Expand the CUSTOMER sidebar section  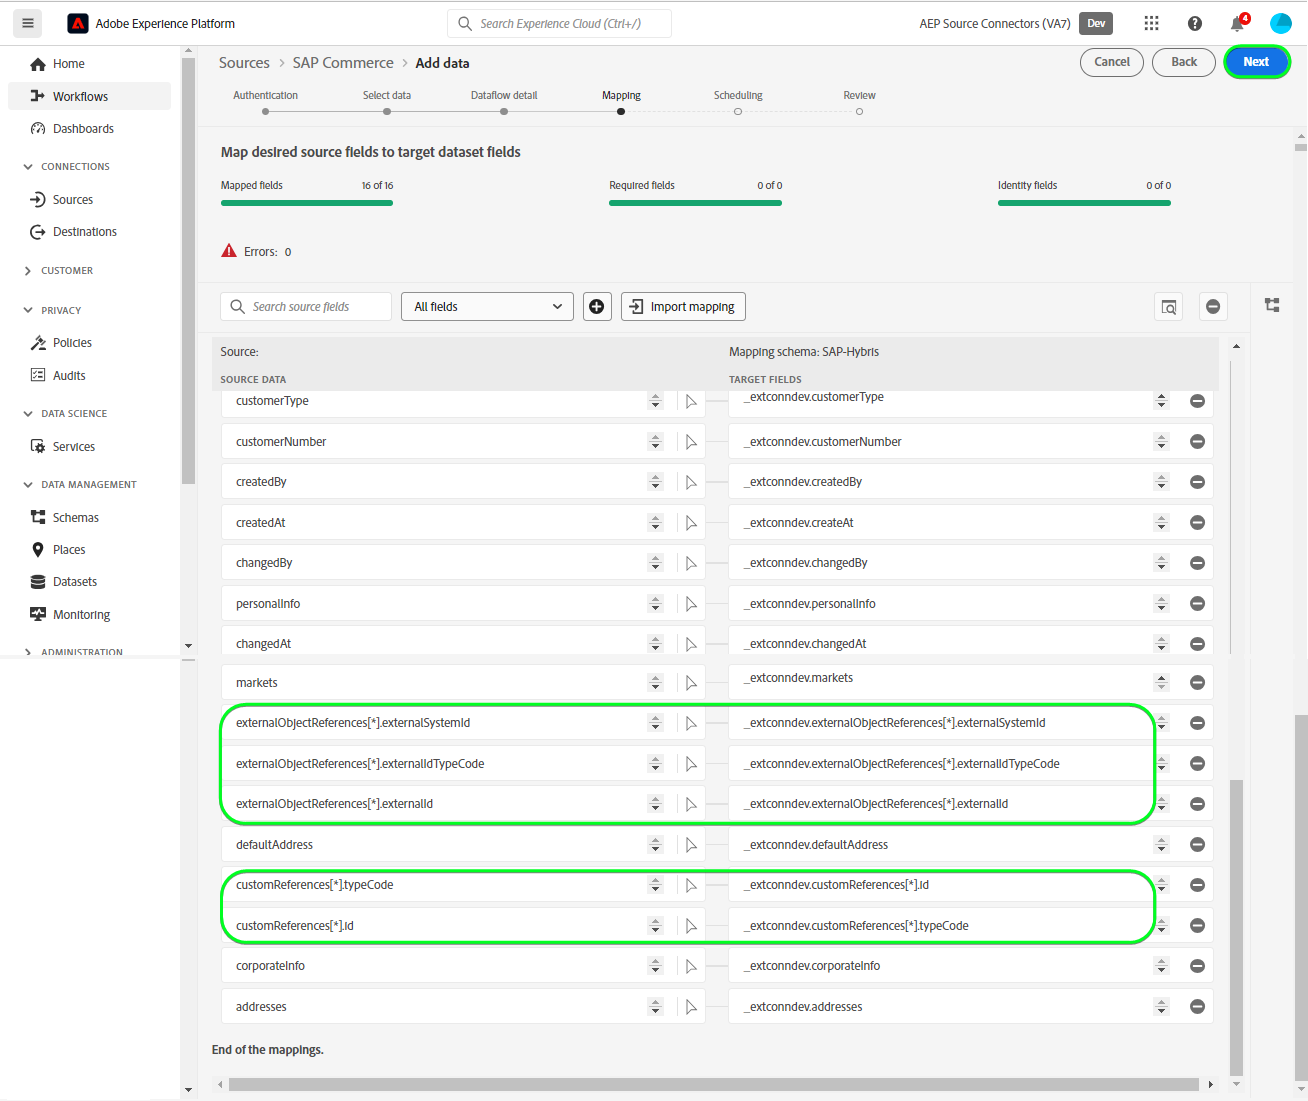pos(27,271)
